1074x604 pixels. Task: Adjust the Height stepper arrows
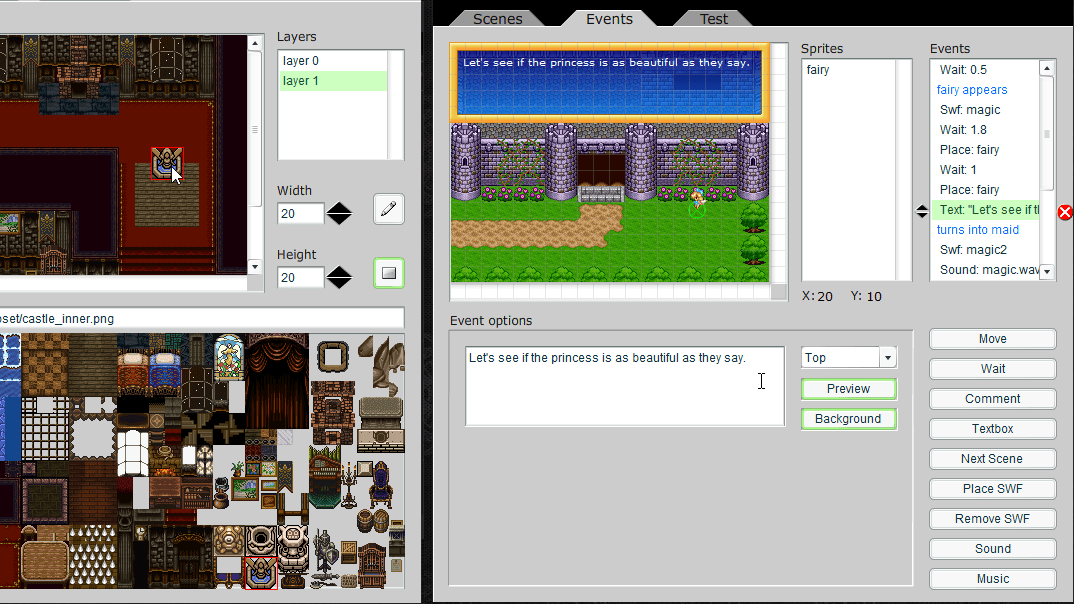[340, 277]
